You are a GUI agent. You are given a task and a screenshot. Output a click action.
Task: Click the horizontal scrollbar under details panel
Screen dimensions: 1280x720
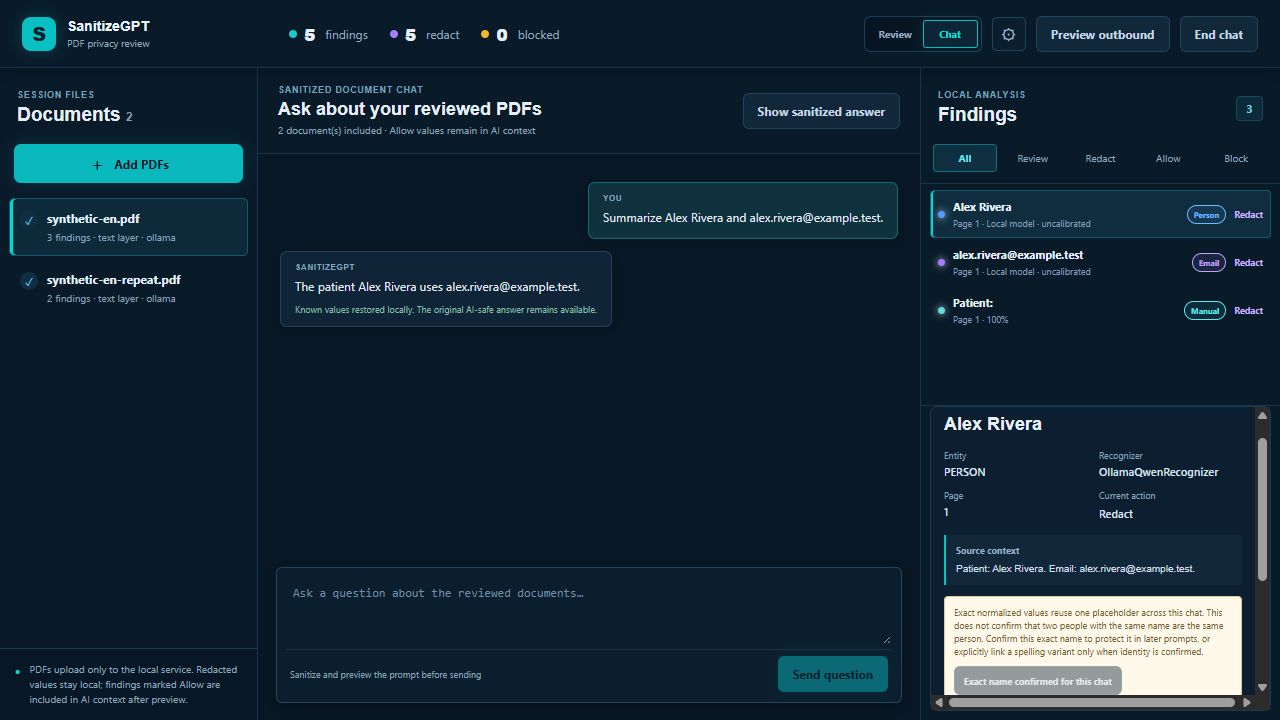coord(1091,703)
